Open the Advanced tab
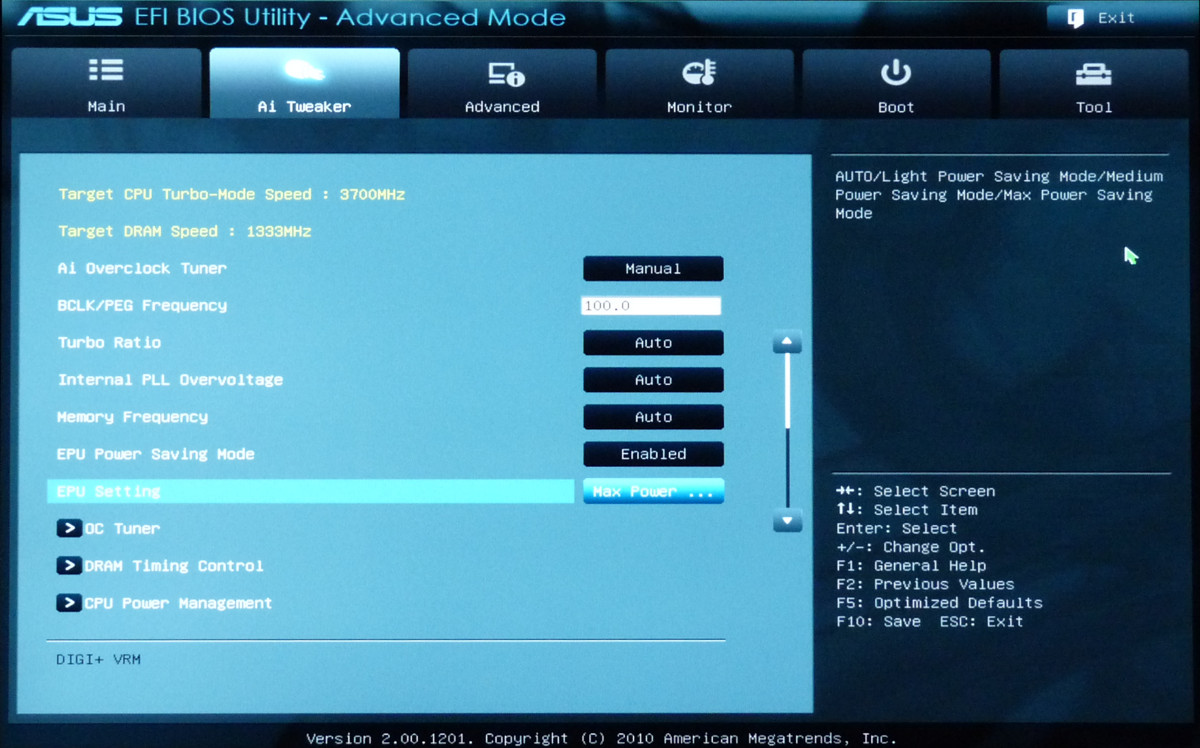 (x=502, y=84)
